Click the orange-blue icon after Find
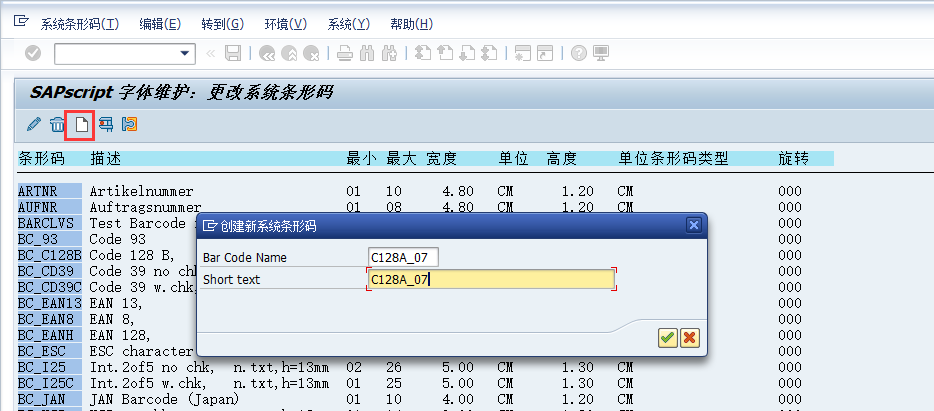 point(129,124)
